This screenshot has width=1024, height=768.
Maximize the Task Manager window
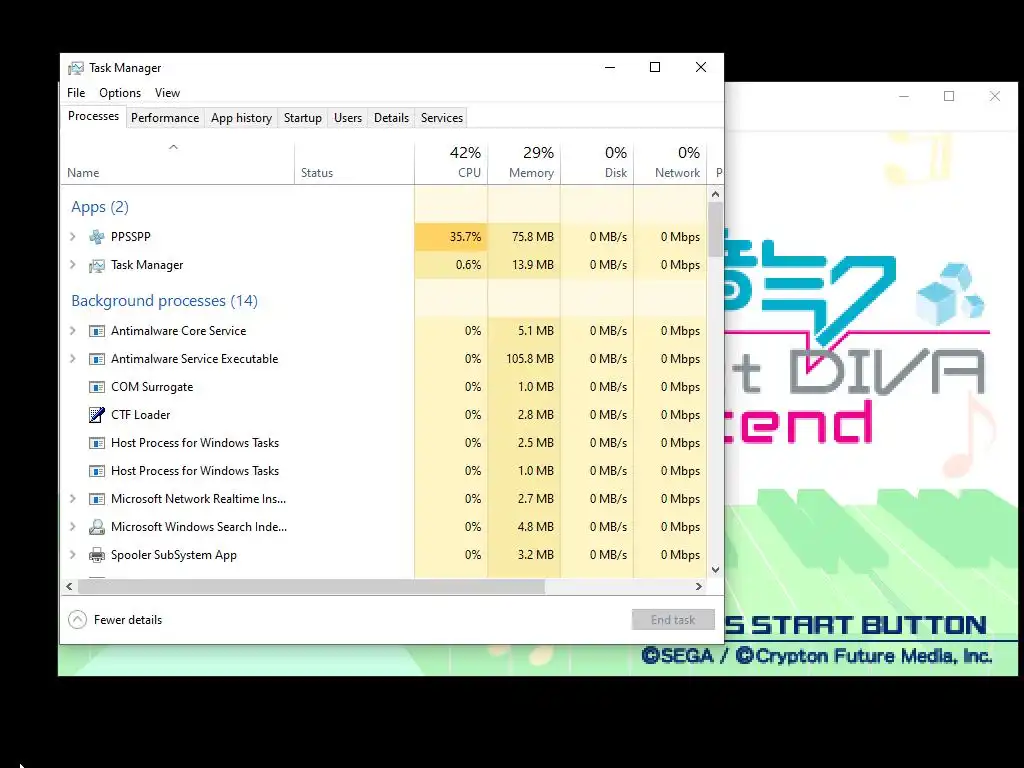pos(655,67)
